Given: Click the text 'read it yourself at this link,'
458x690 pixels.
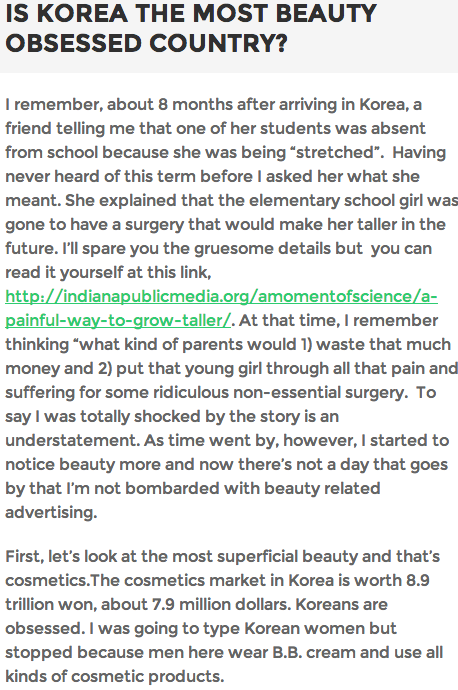Looking at the screenshot, I should [109, 273].
